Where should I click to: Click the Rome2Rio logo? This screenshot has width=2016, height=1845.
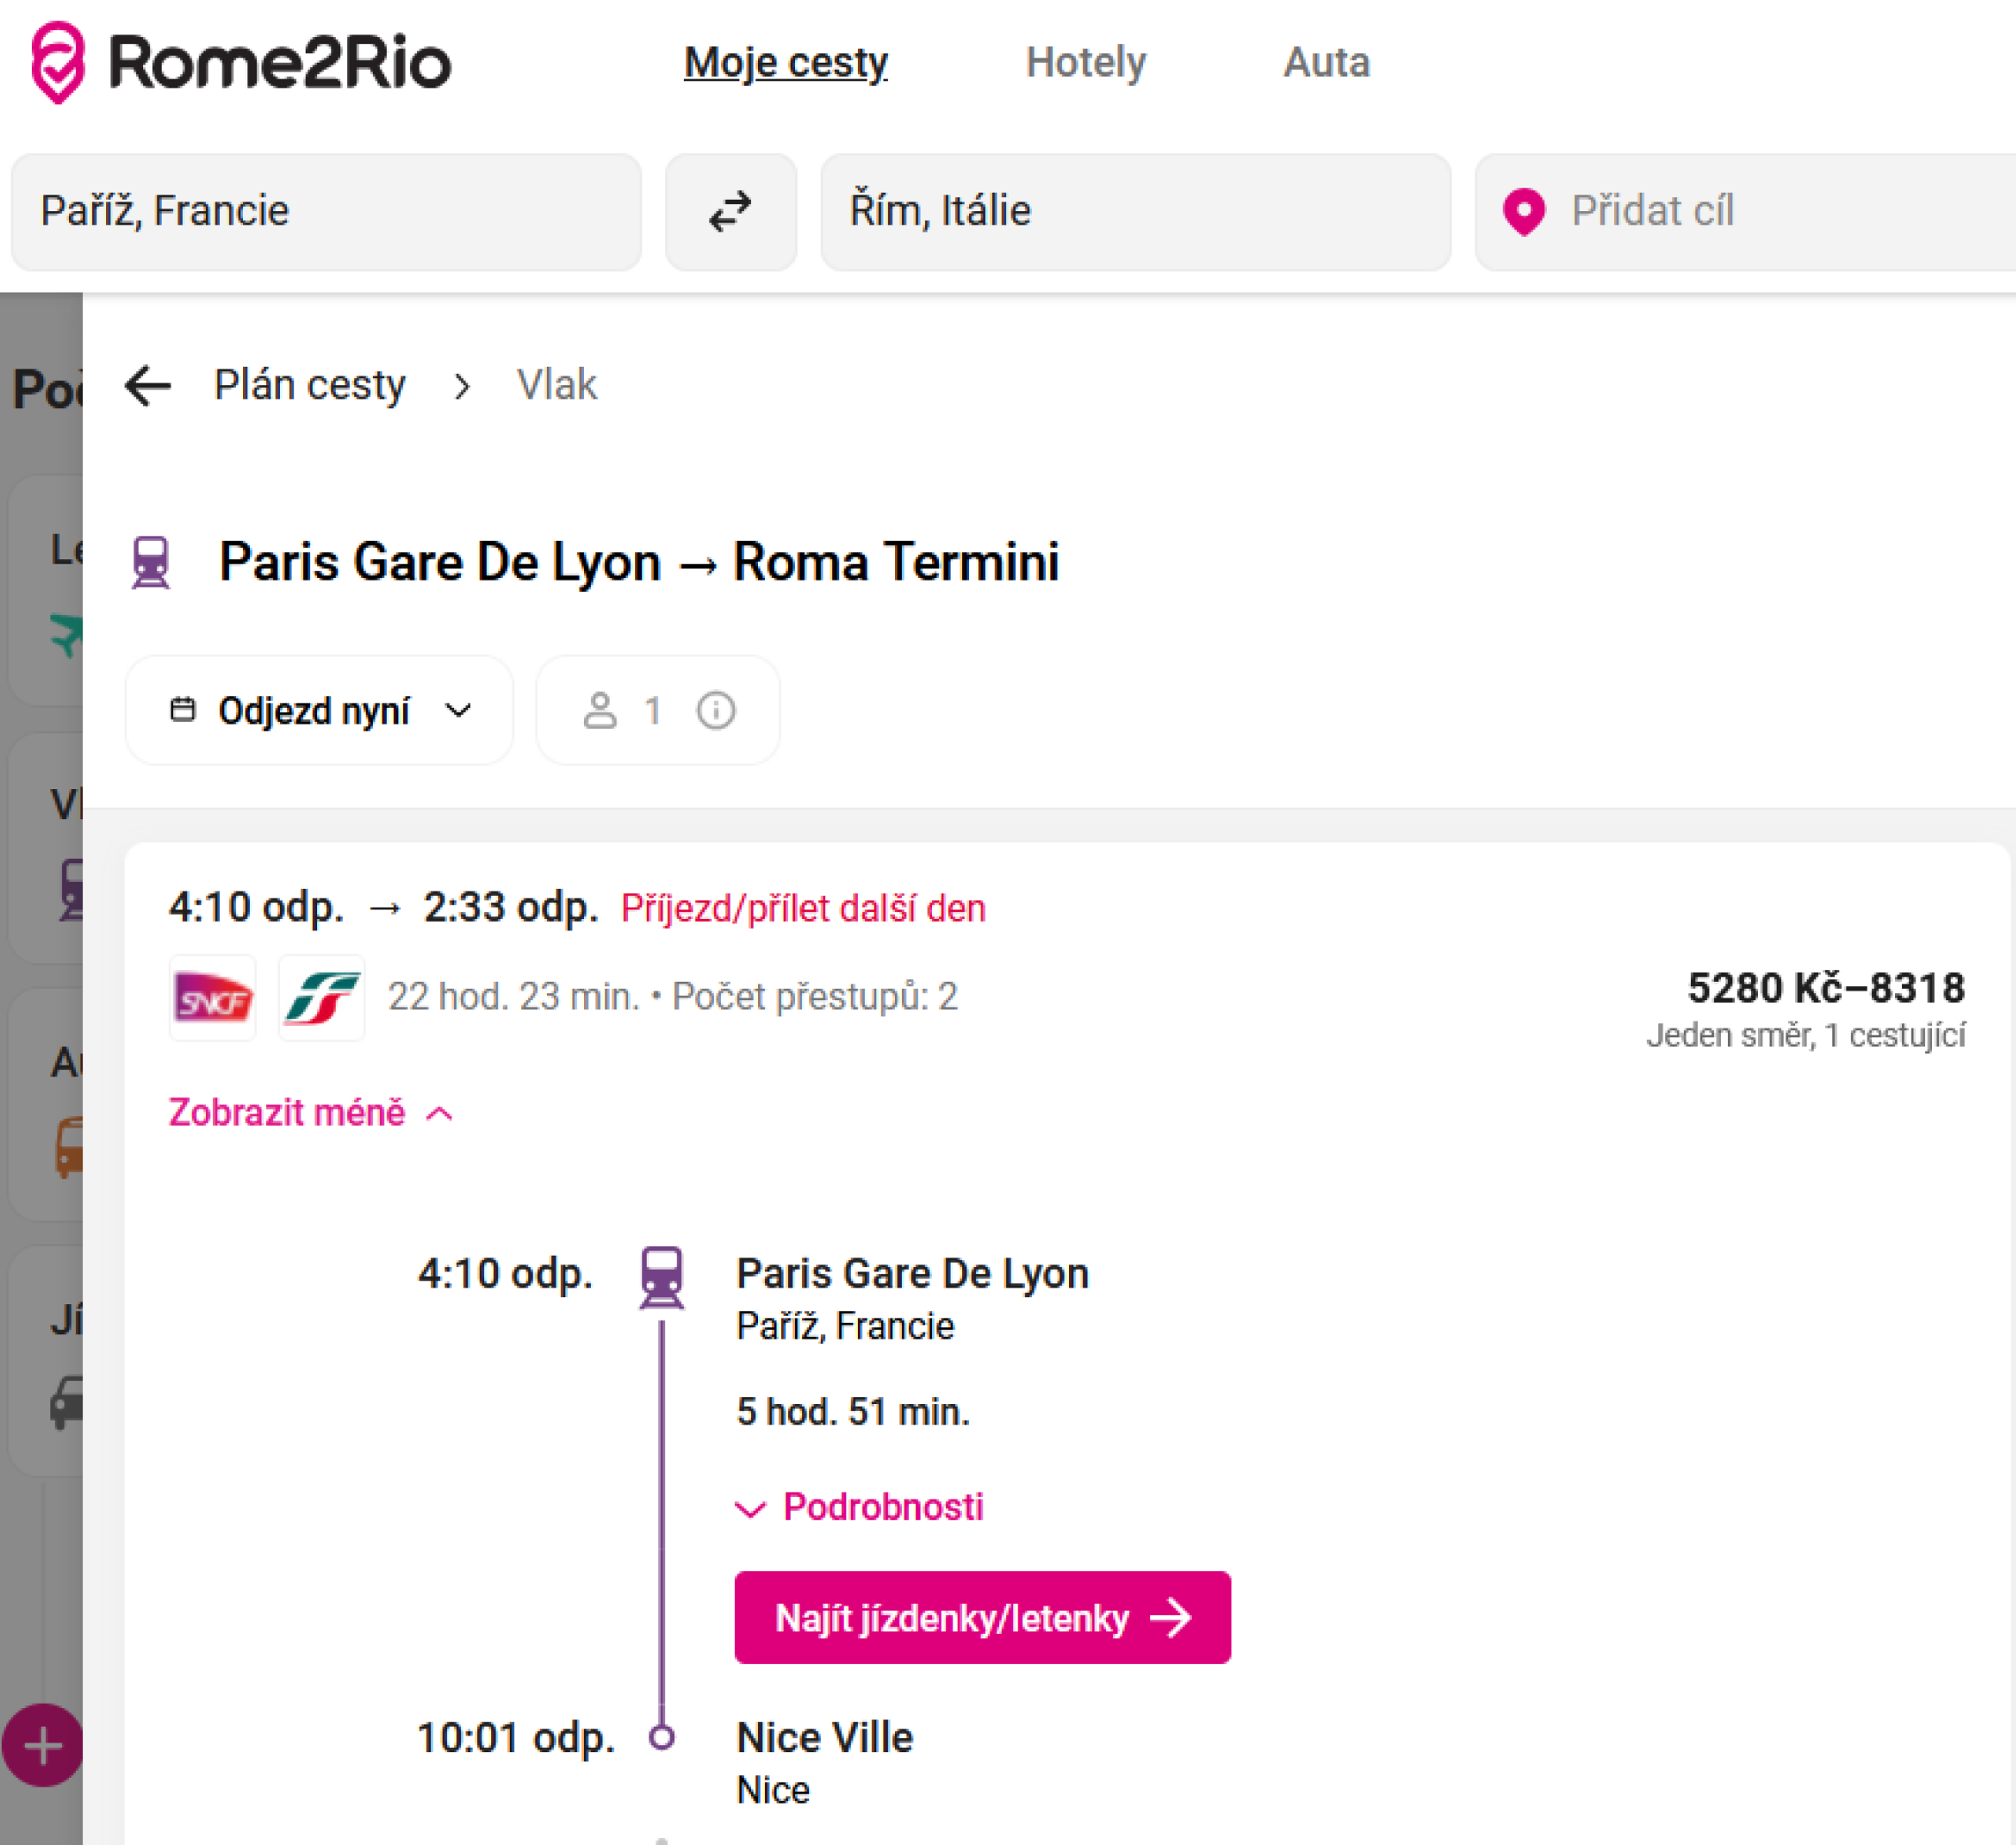point(240,62)
